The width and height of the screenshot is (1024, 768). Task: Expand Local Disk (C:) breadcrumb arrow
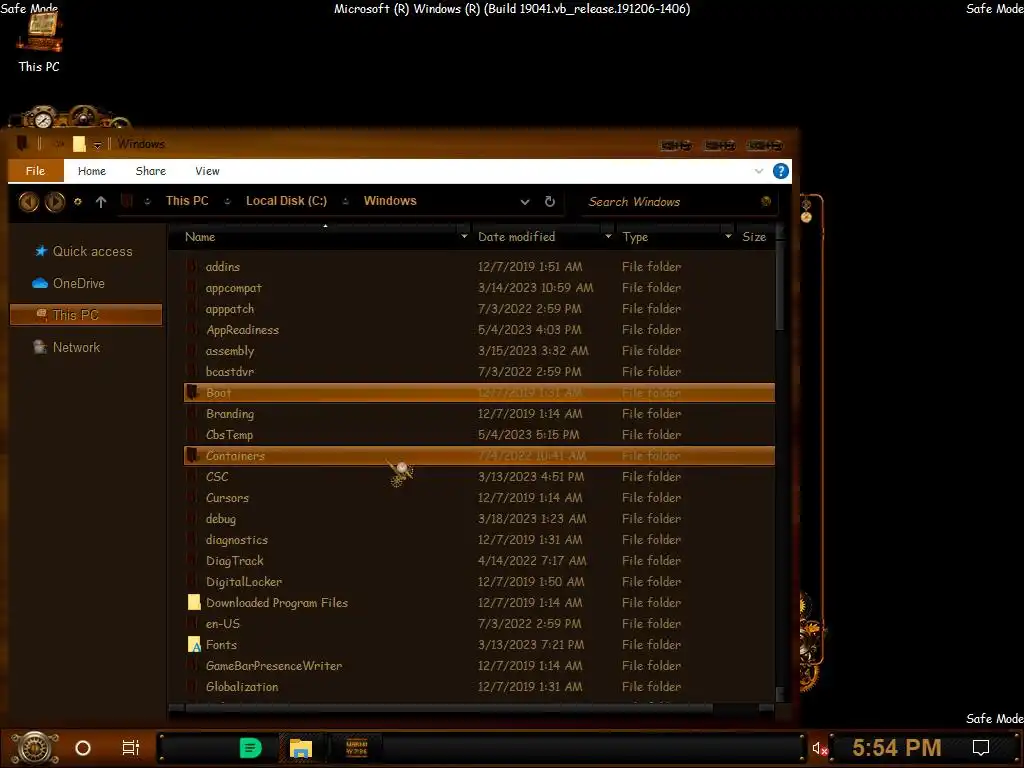[345, 201]
